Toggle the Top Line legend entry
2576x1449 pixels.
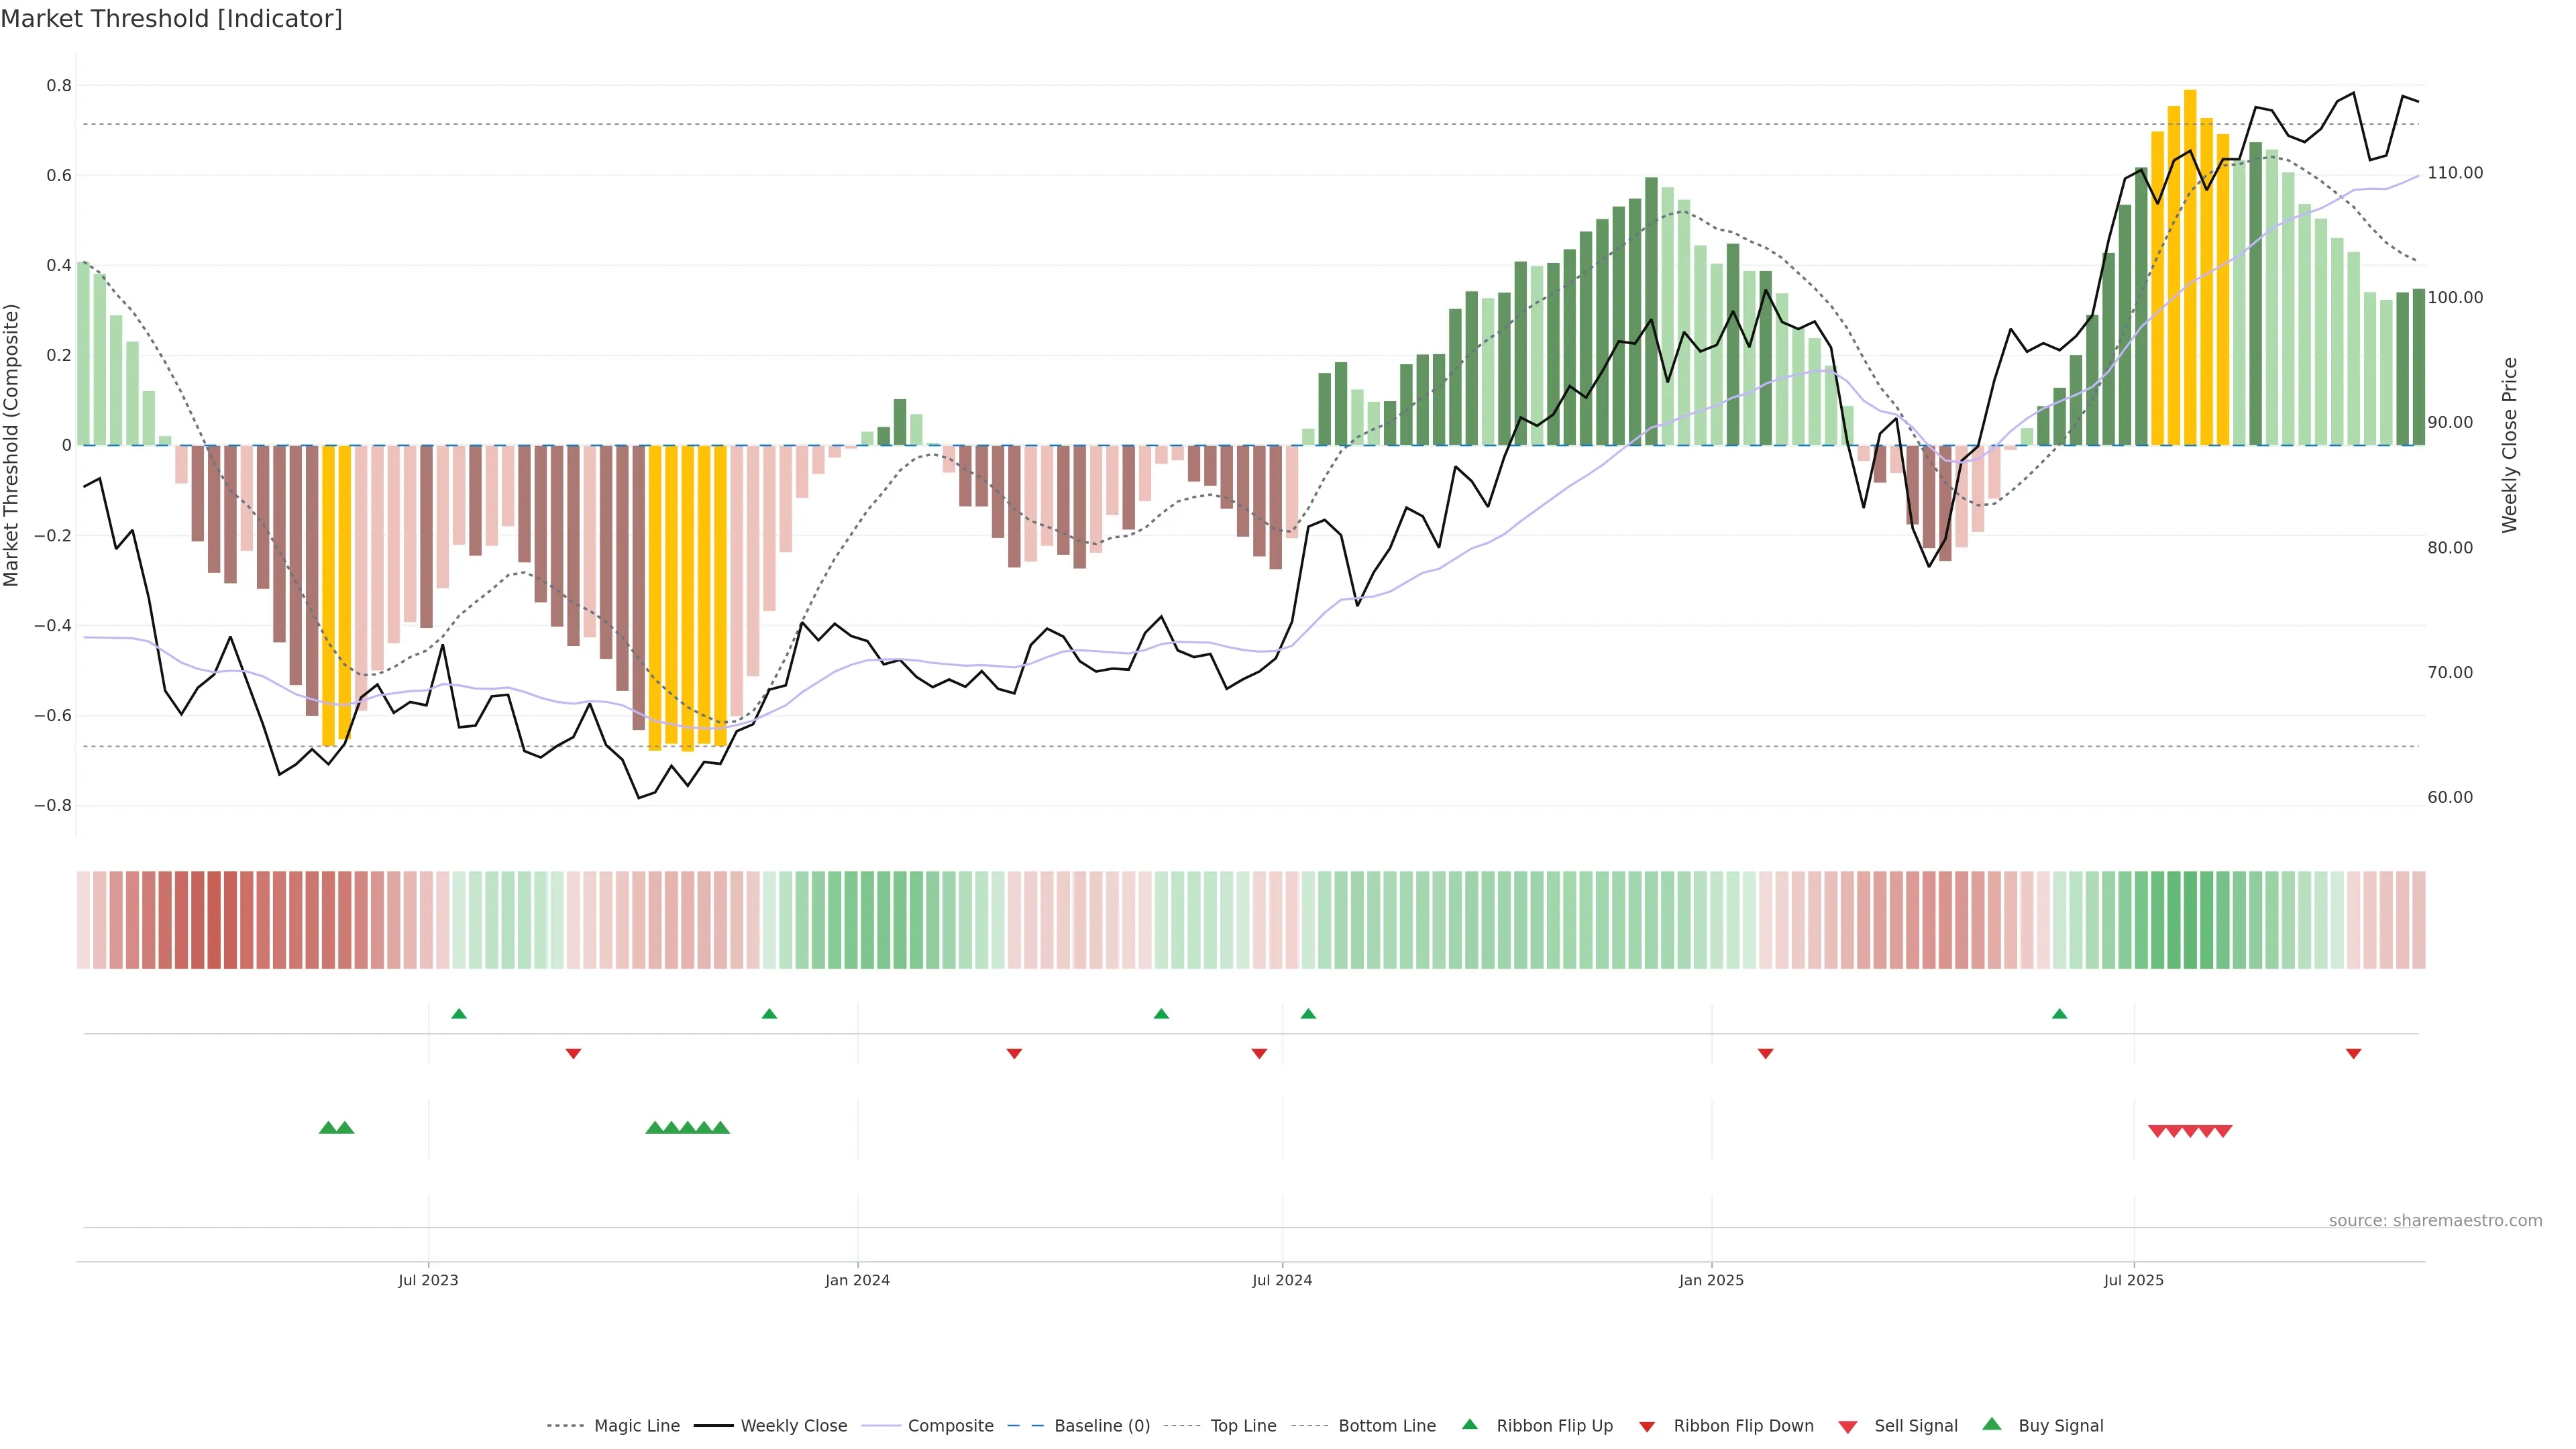tap(1243, 1426)
